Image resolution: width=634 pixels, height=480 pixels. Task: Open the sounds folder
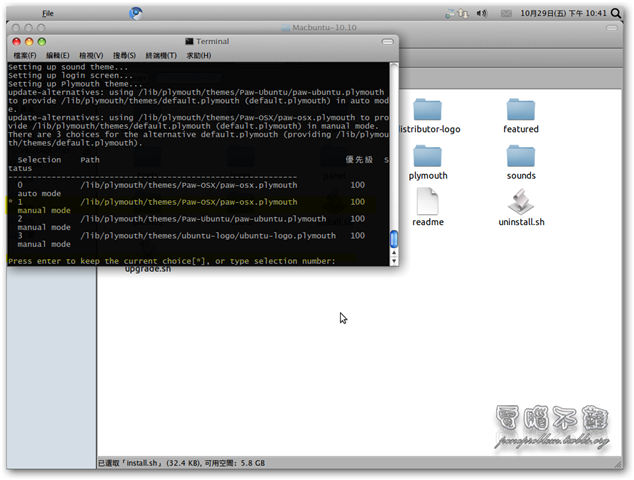click(520, 158)
